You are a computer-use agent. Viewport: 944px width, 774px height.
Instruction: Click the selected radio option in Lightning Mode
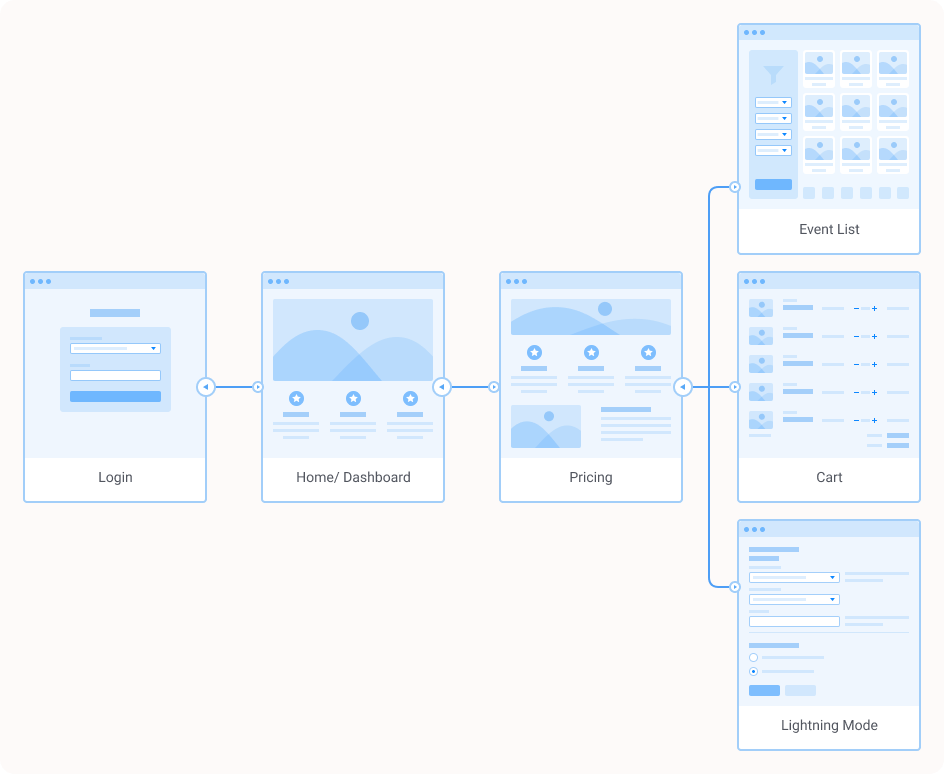(753, 672)
